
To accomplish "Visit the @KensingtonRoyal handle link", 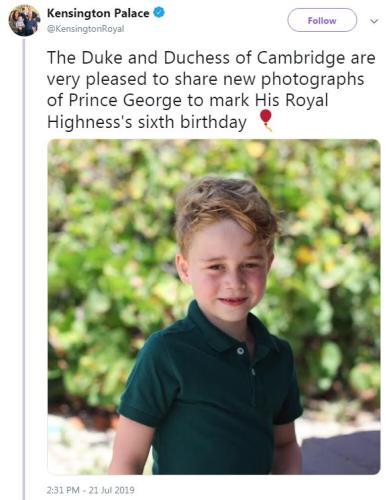I will click(86, 29).
